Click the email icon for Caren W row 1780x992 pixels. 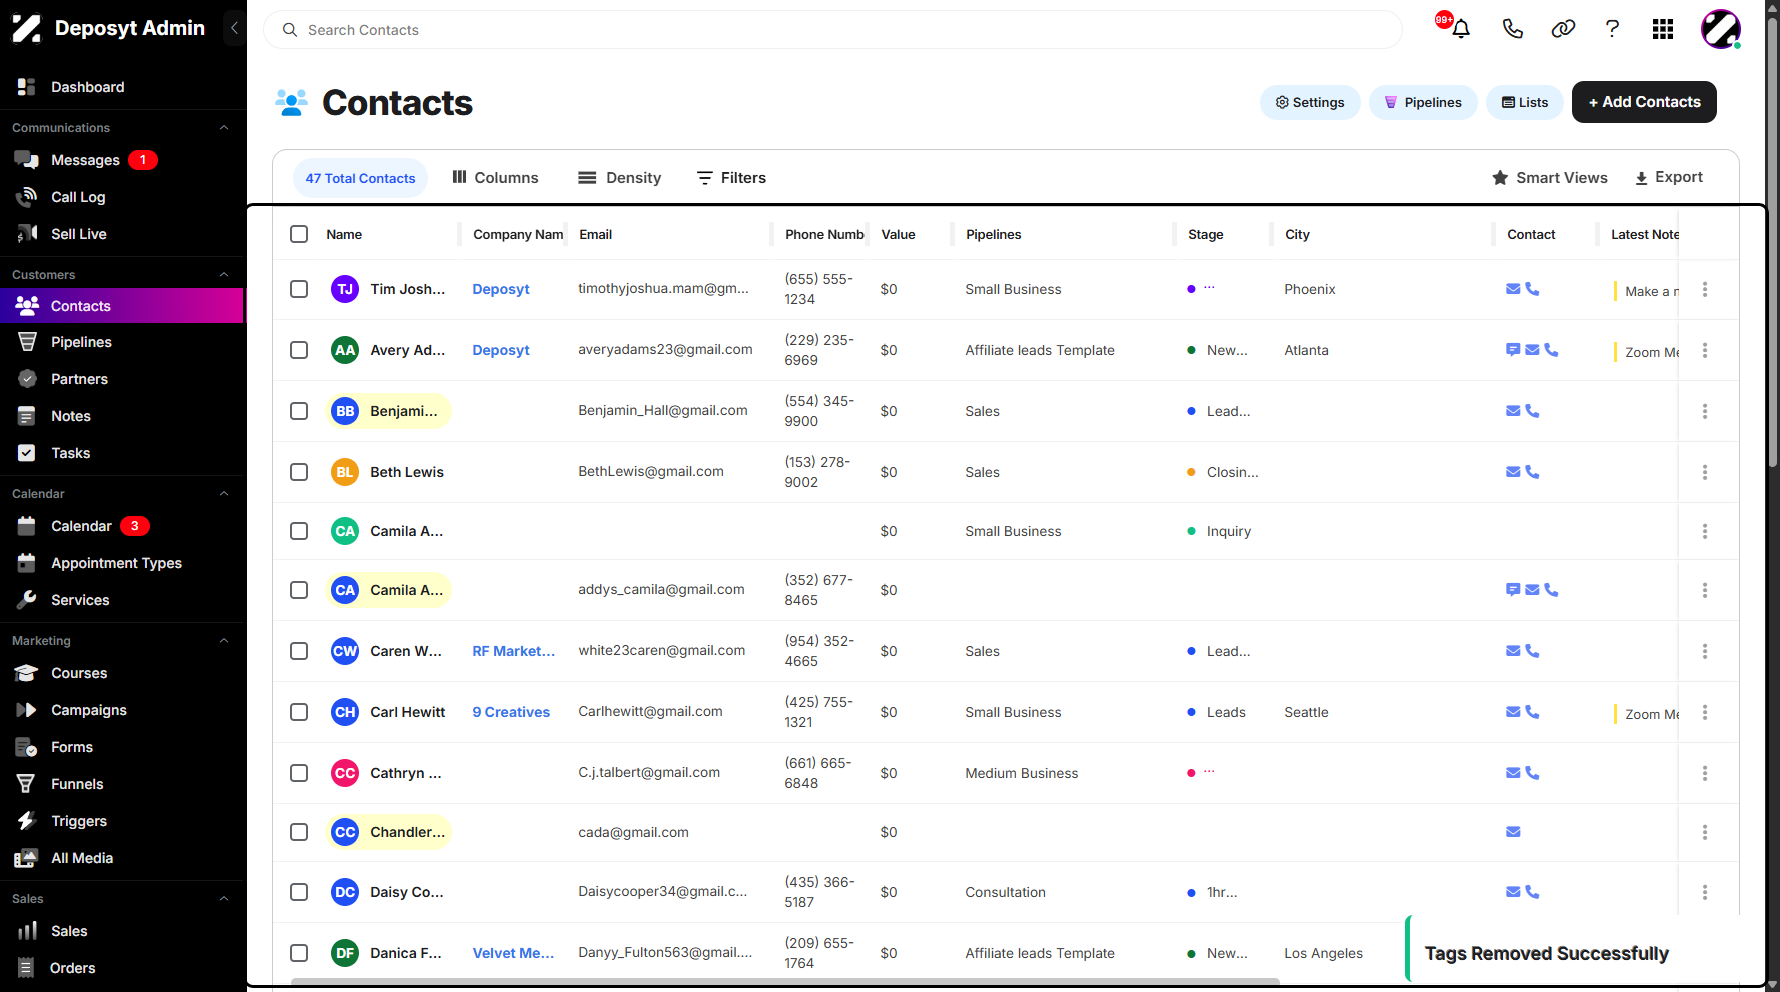[x=1513, y=651]
